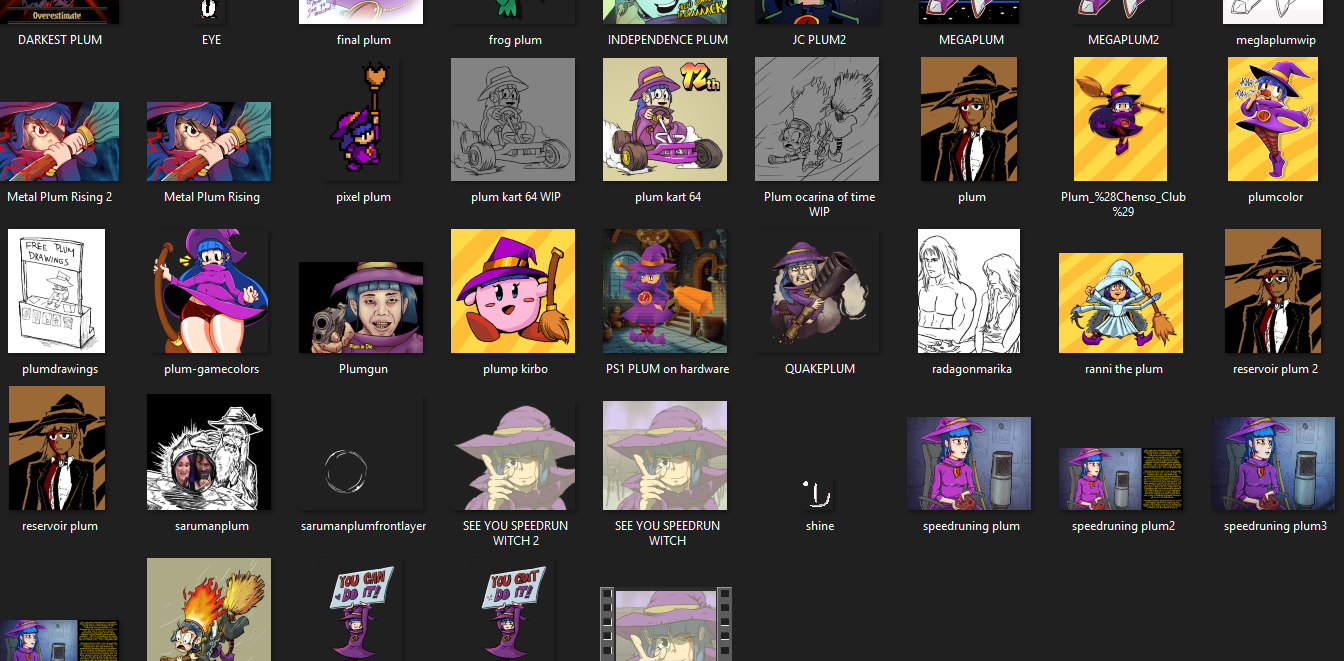Open the video file with film strip border

pyautogui.click(x=665, y=624)
